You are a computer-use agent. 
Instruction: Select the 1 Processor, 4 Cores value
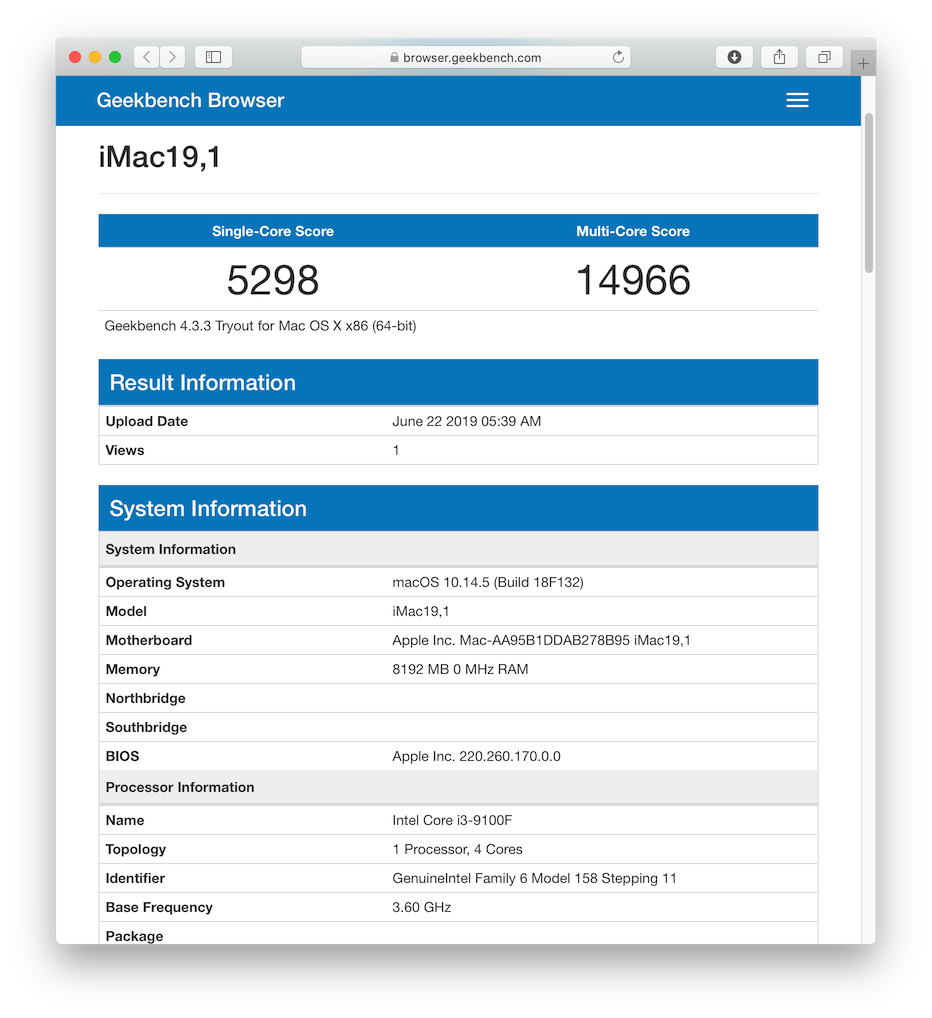point(458,849)
